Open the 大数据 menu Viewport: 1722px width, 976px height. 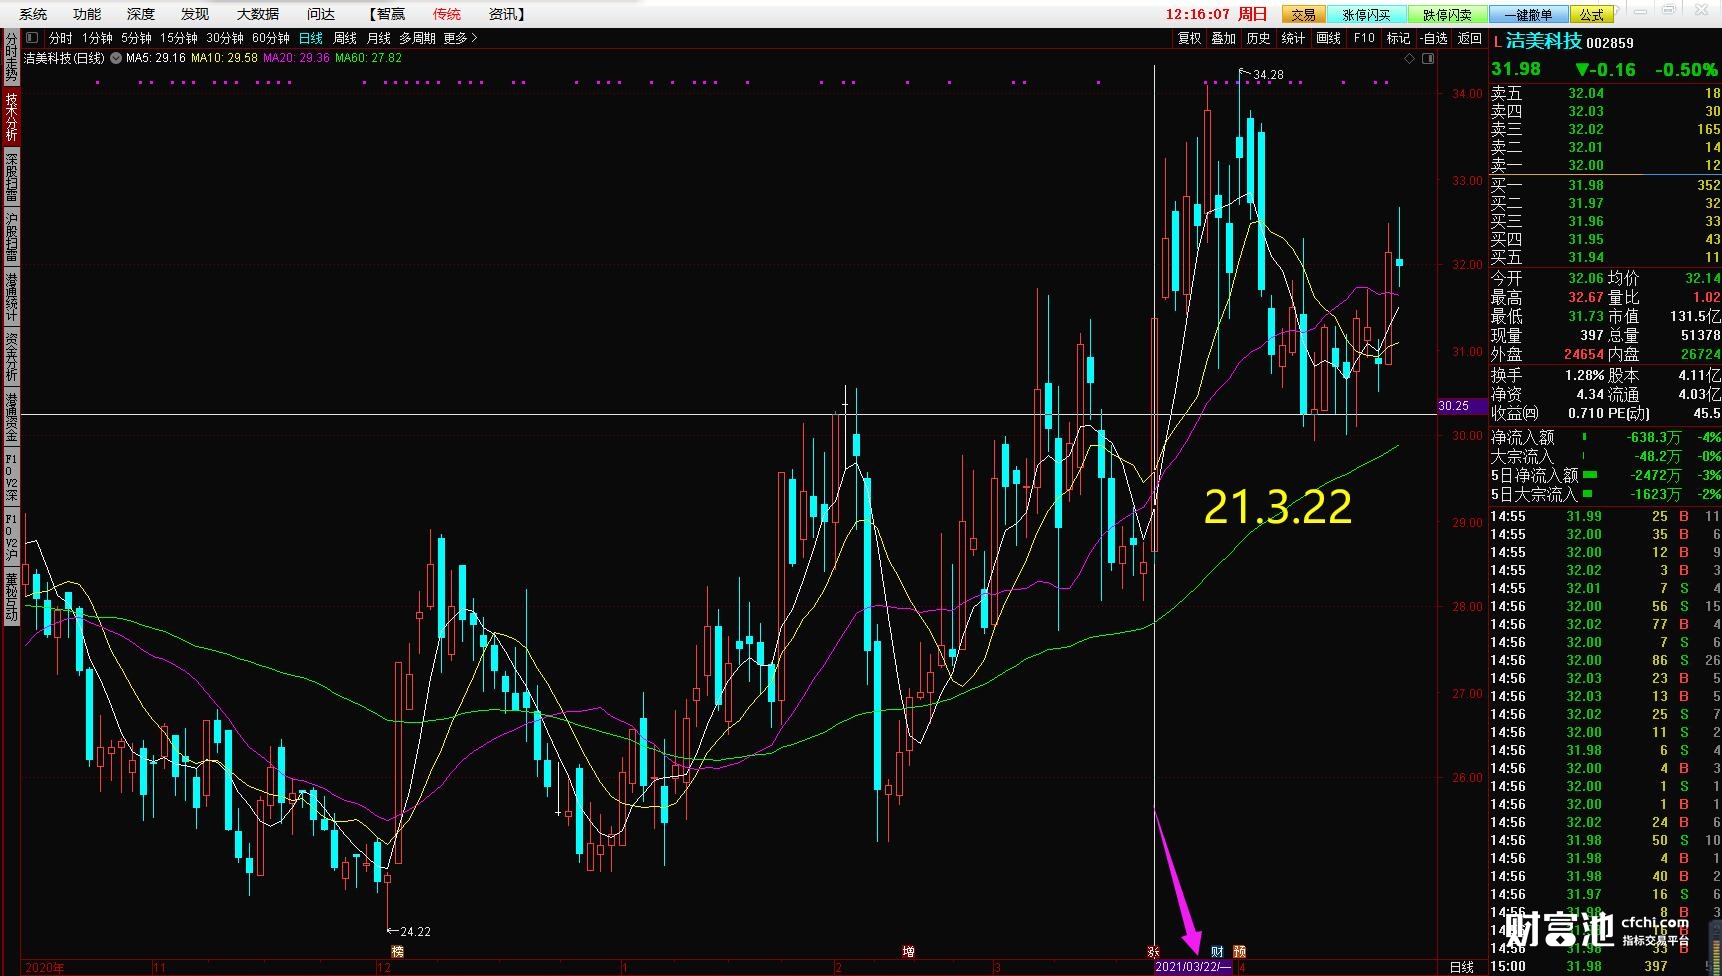[258, 14]
